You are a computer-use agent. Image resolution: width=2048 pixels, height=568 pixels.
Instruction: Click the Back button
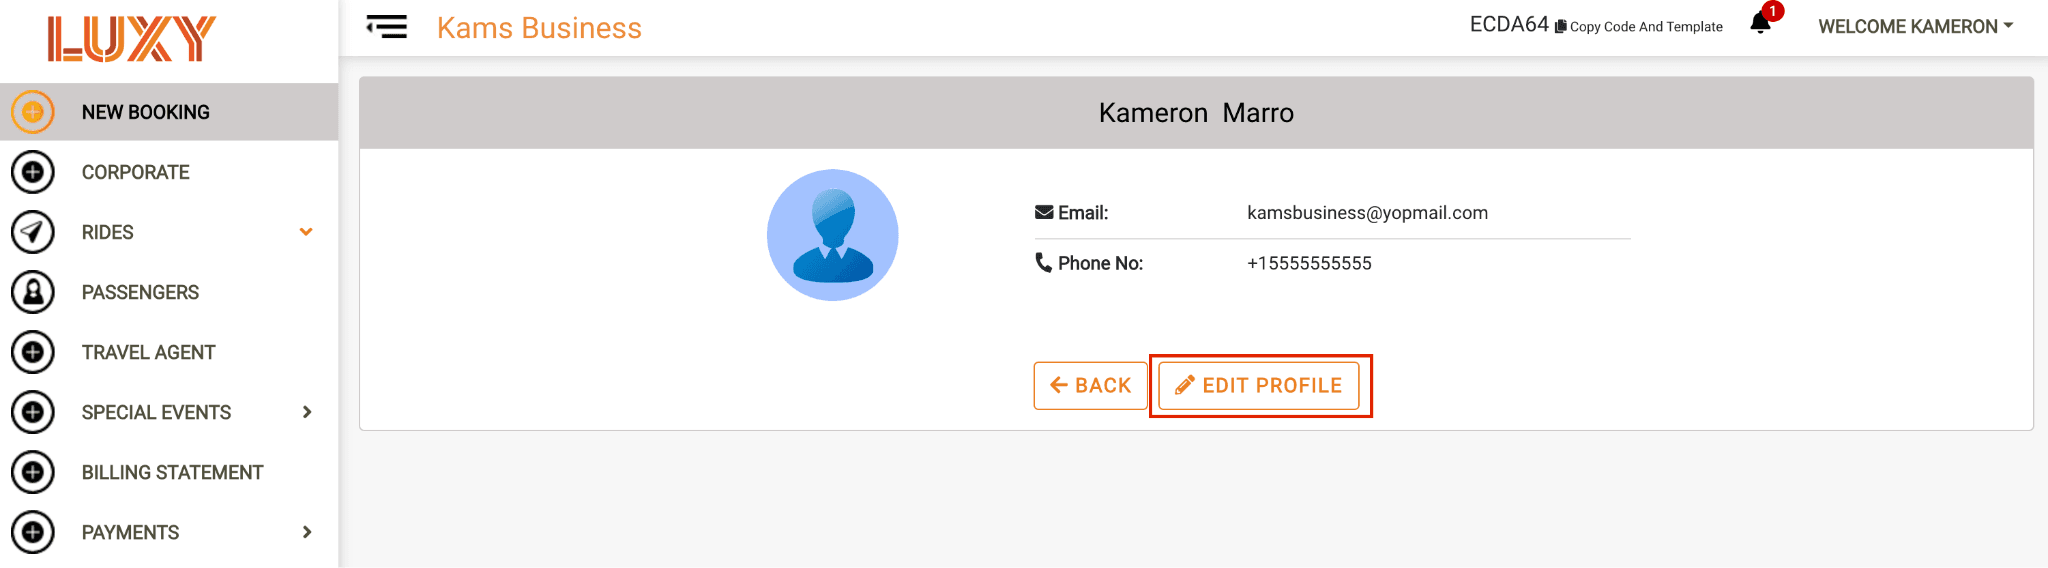tap(1091, 386)
